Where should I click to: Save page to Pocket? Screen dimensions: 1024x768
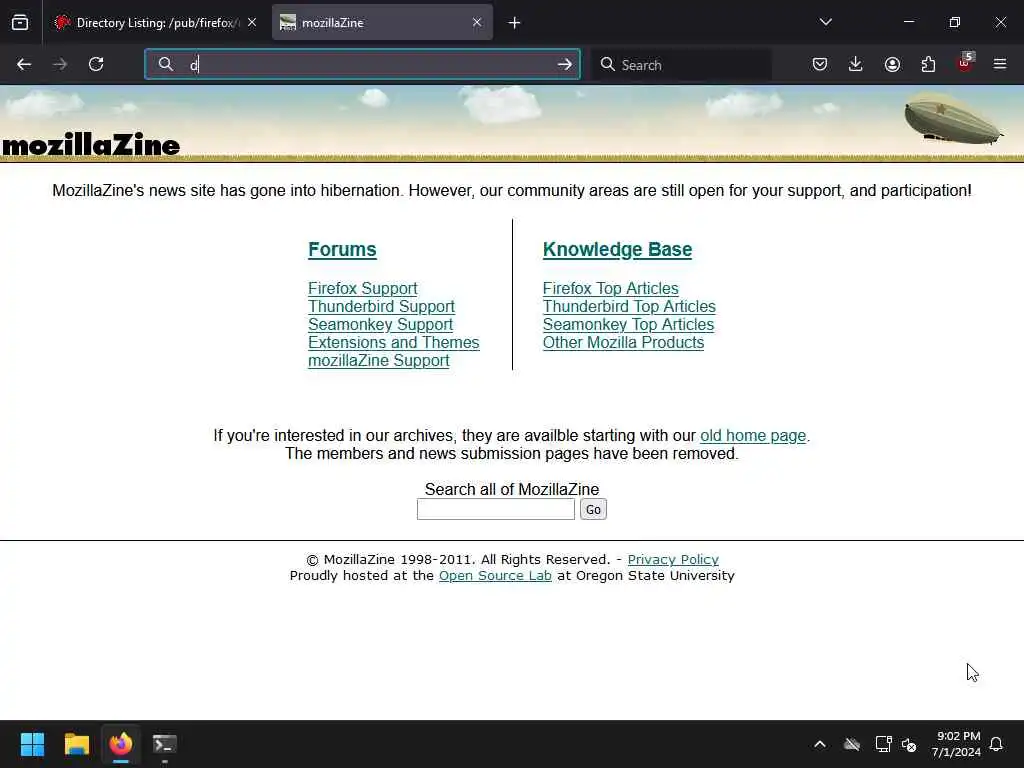coord(820,64)
